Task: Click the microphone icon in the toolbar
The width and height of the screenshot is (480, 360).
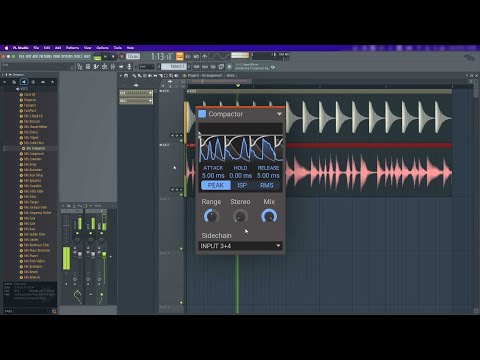Action: (x=129, y=67)
